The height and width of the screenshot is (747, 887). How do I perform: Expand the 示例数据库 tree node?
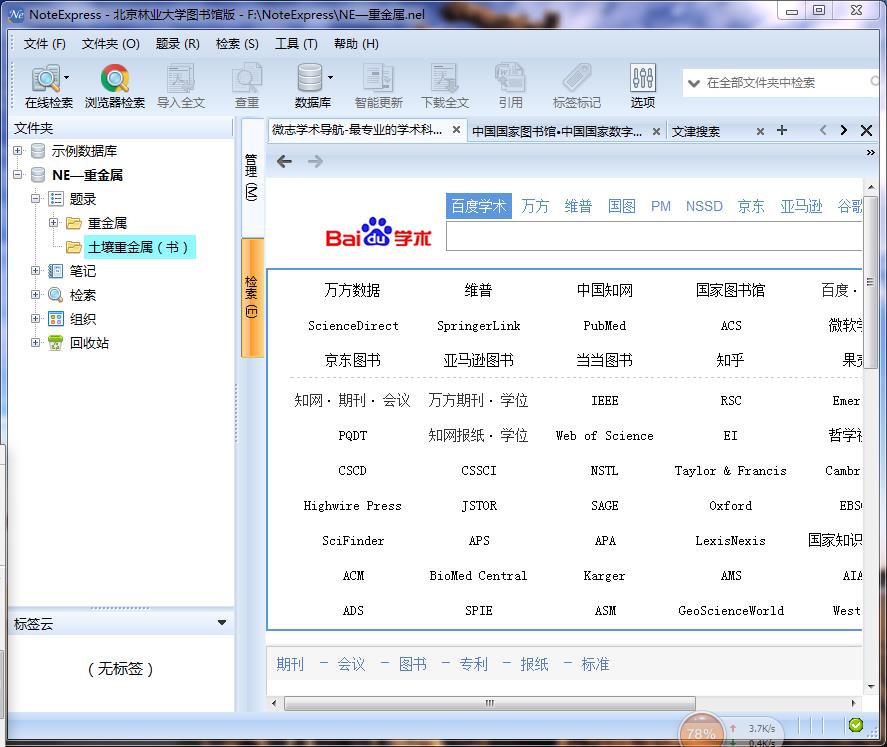coord(18,151)
